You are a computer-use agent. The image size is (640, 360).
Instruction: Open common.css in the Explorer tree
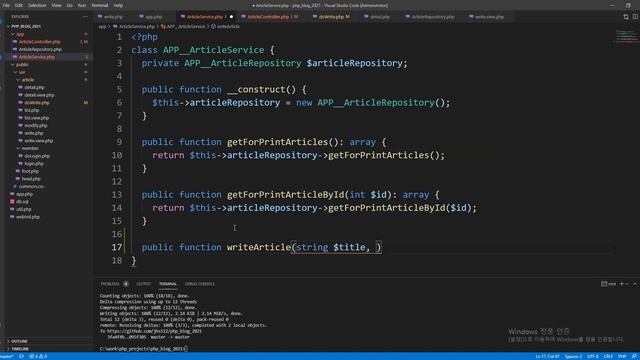[x=31, y=187]
